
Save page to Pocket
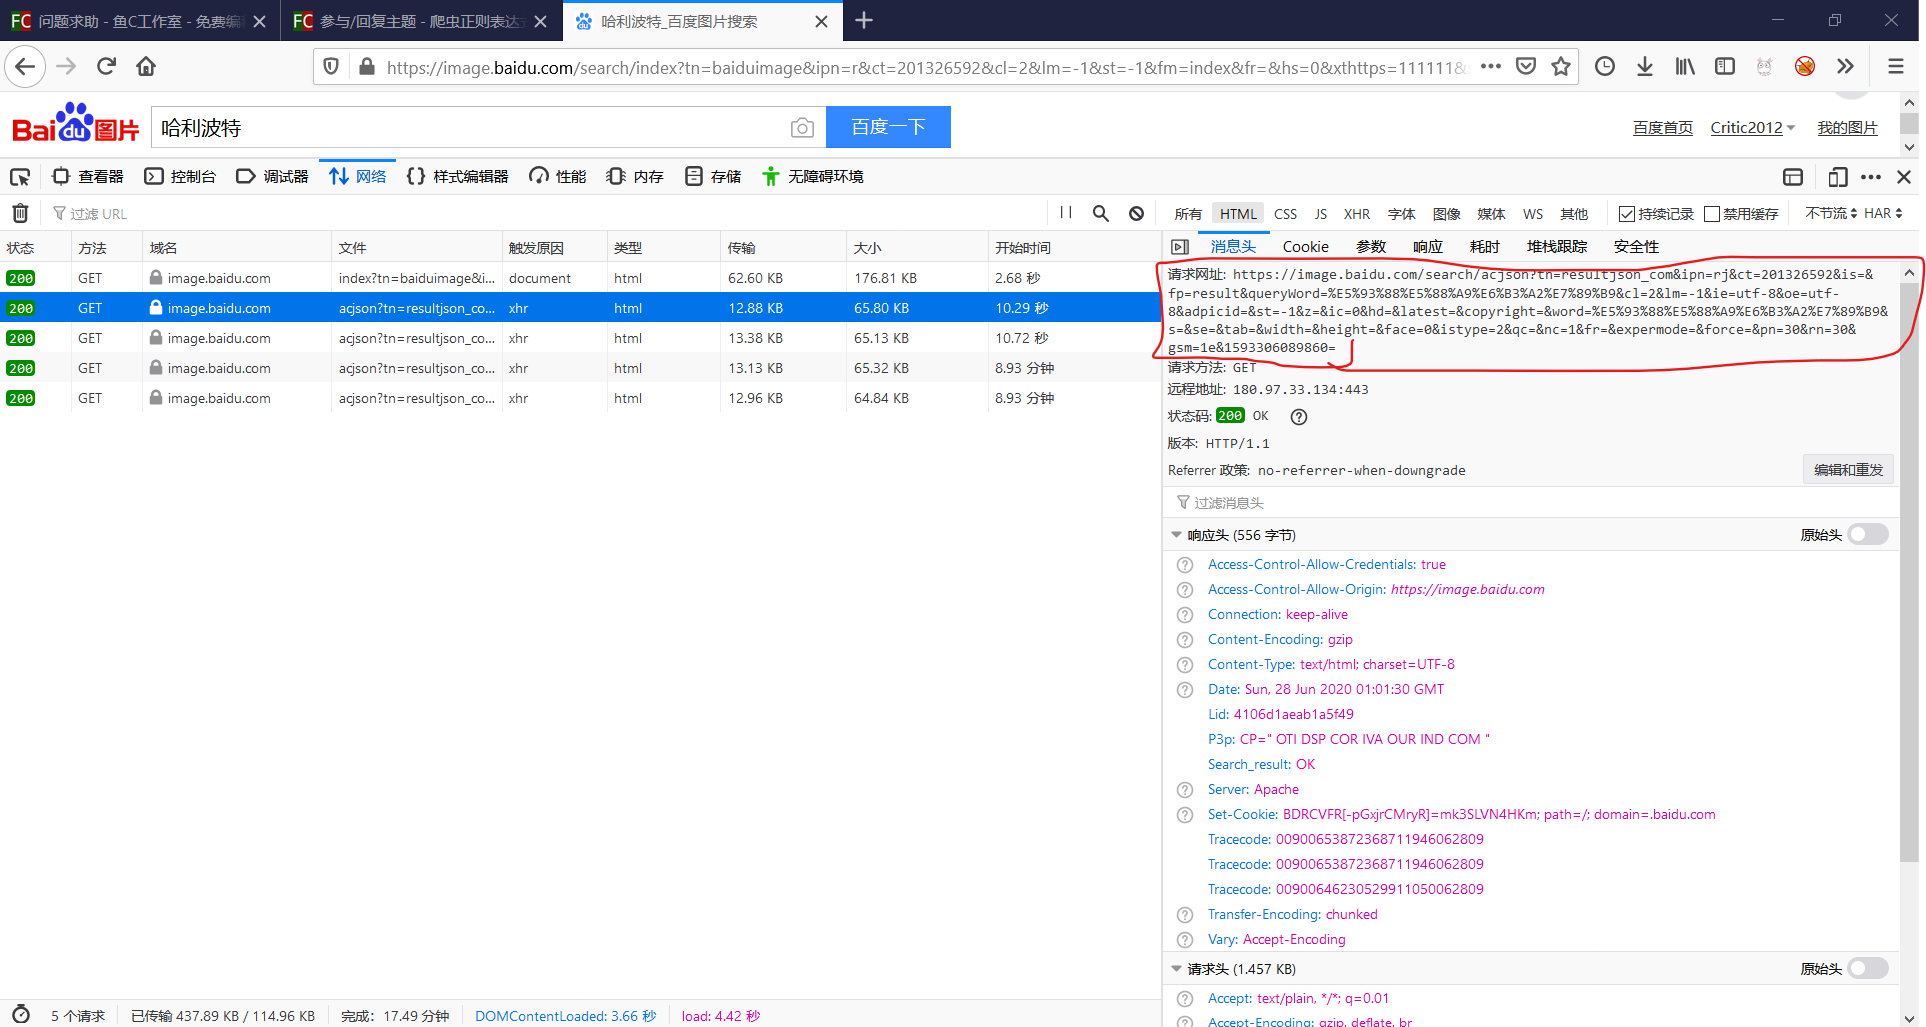coord(1526,67)
